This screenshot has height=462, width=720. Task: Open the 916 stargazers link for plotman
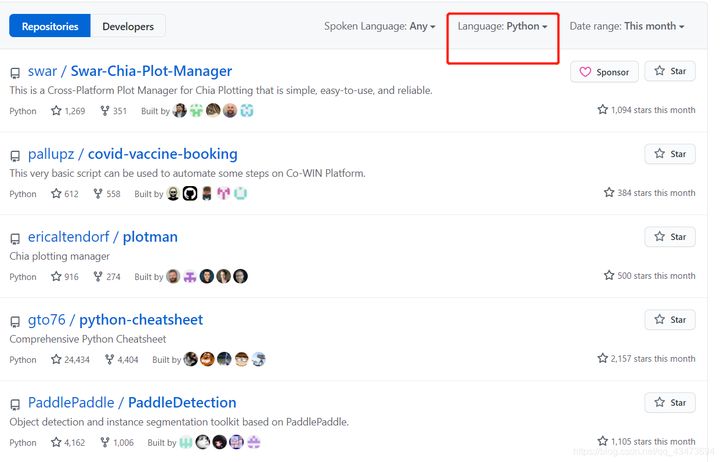65,276
